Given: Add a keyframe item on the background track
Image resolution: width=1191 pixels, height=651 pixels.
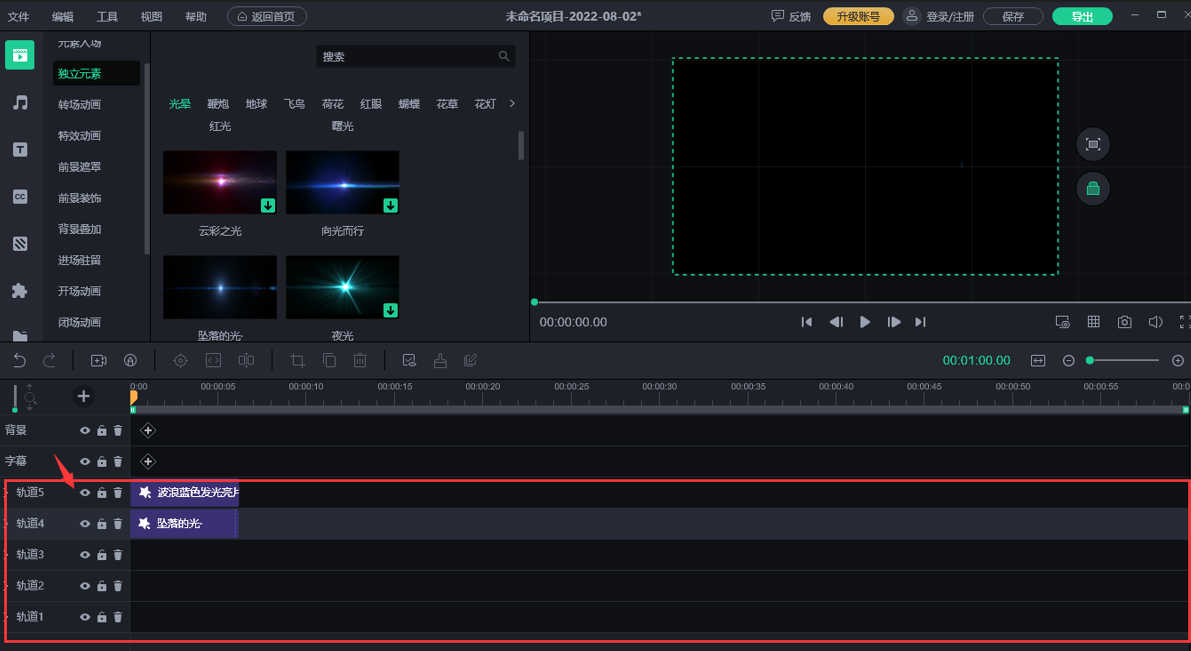Looking at the screenshot, I should pyautogui.click(x=148, y=431).
